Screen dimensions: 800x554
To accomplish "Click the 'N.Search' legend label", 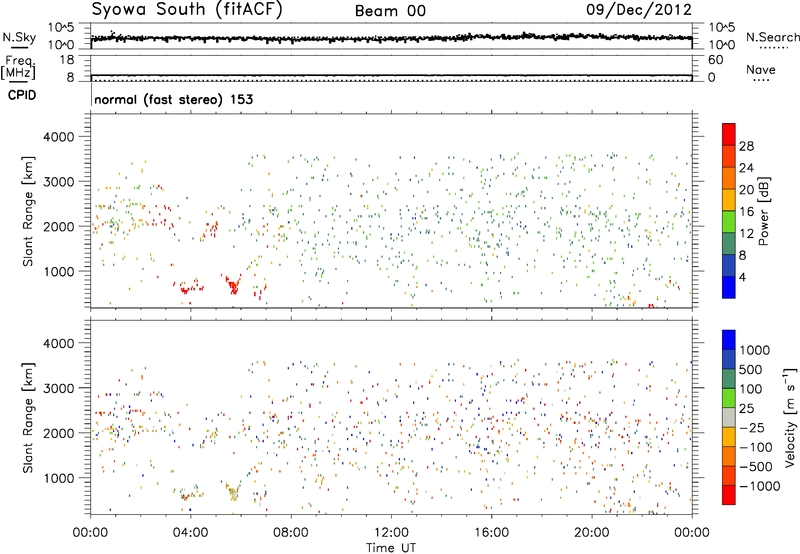I will click(x=773, y=37).
